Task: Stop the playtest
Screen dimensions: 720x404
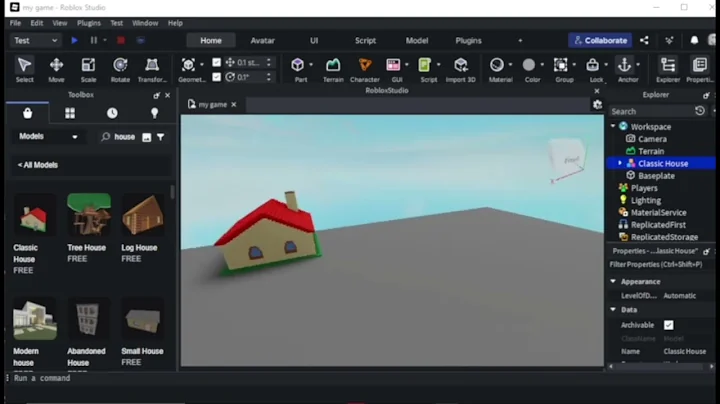Action: tap(121, 40)
